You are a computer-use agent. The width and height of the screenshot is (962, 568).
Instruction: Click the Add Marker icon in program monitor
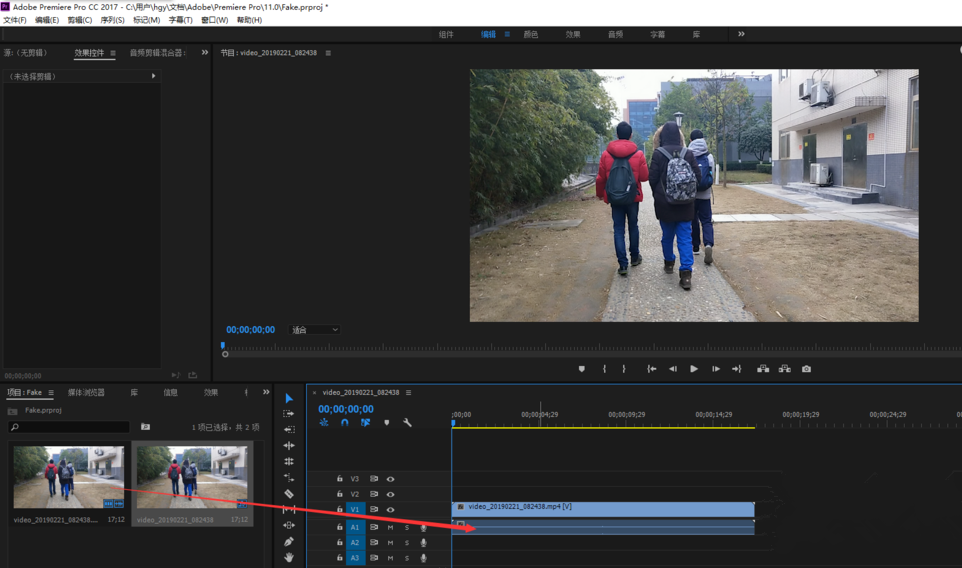pos(582,369)
